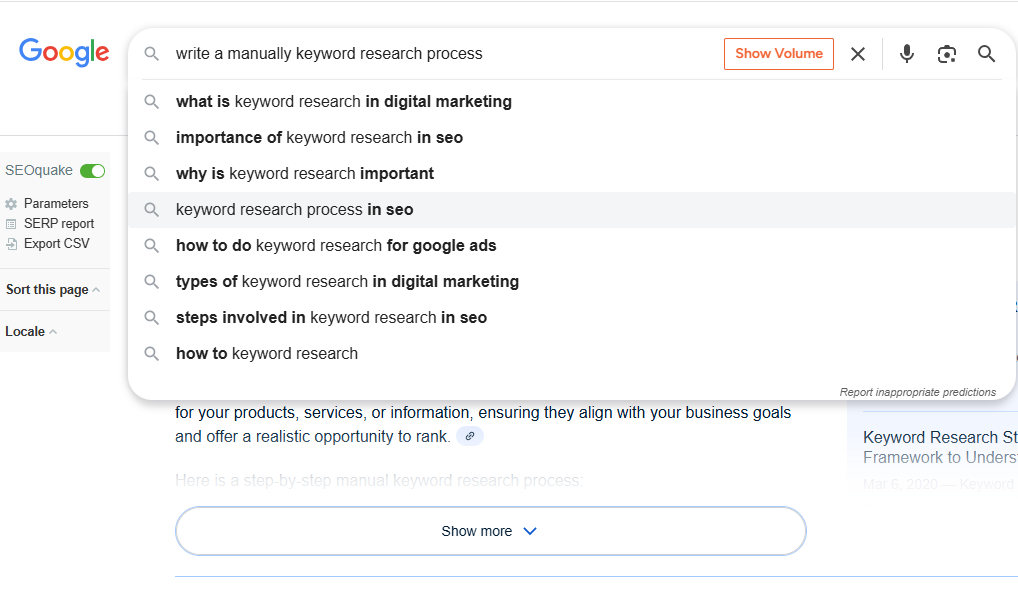Click the SEOquake Parameters gear icon
This screenshot has height=594, width=1018.
pyautogui.click(x=11, y=204)
